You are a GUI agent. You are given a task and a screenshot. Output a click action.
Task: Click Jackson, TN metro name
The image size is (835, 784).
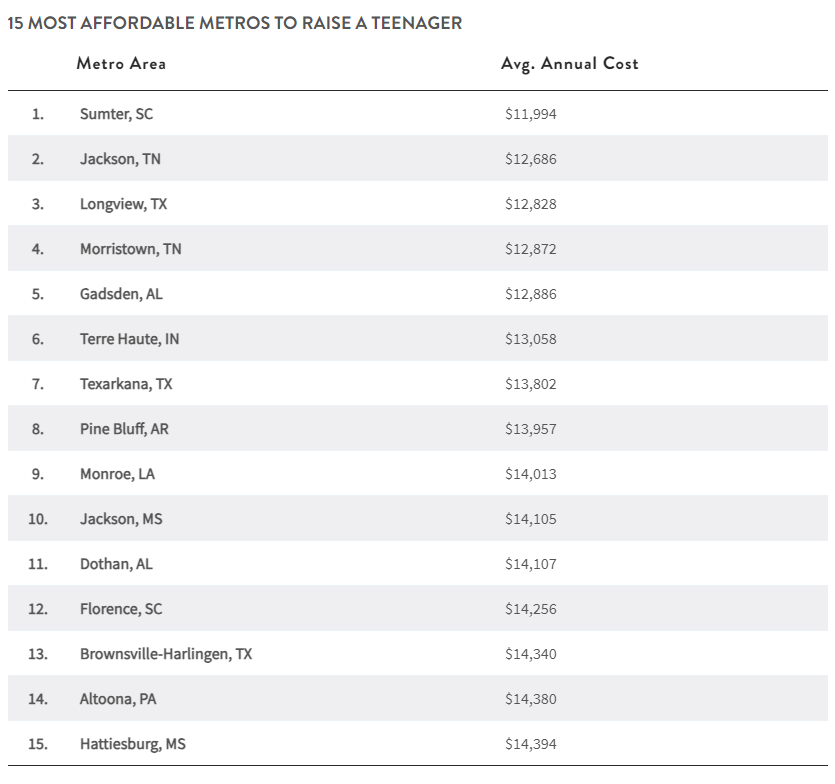click(120, 159)
